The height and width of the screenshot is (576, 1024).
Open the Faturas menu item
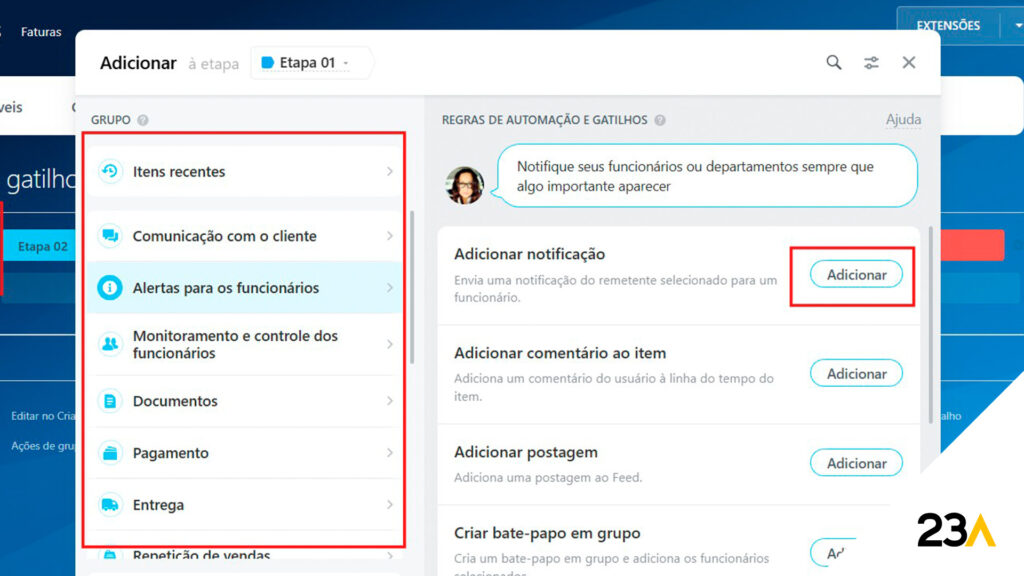[41, 32]
